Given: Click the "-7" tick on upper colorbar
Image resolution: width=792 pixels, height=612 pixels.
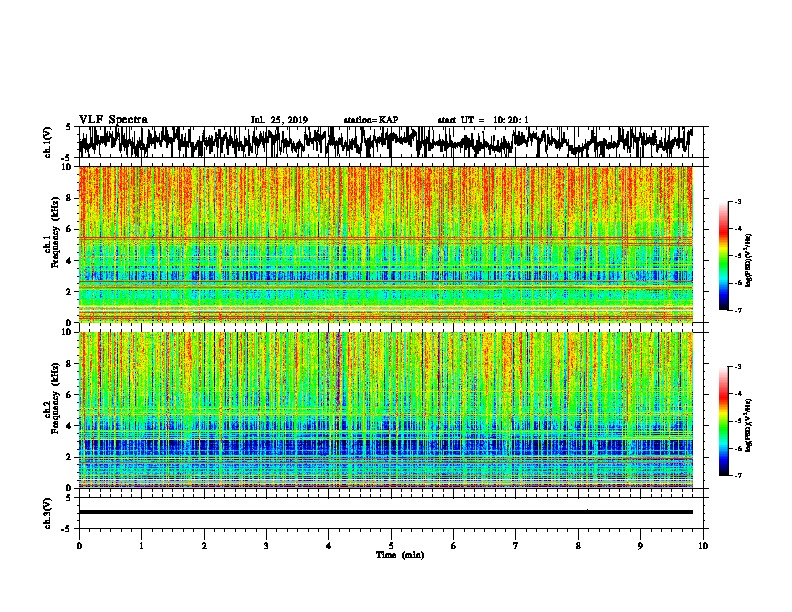Looking at the screenshot, I should 737,310.
